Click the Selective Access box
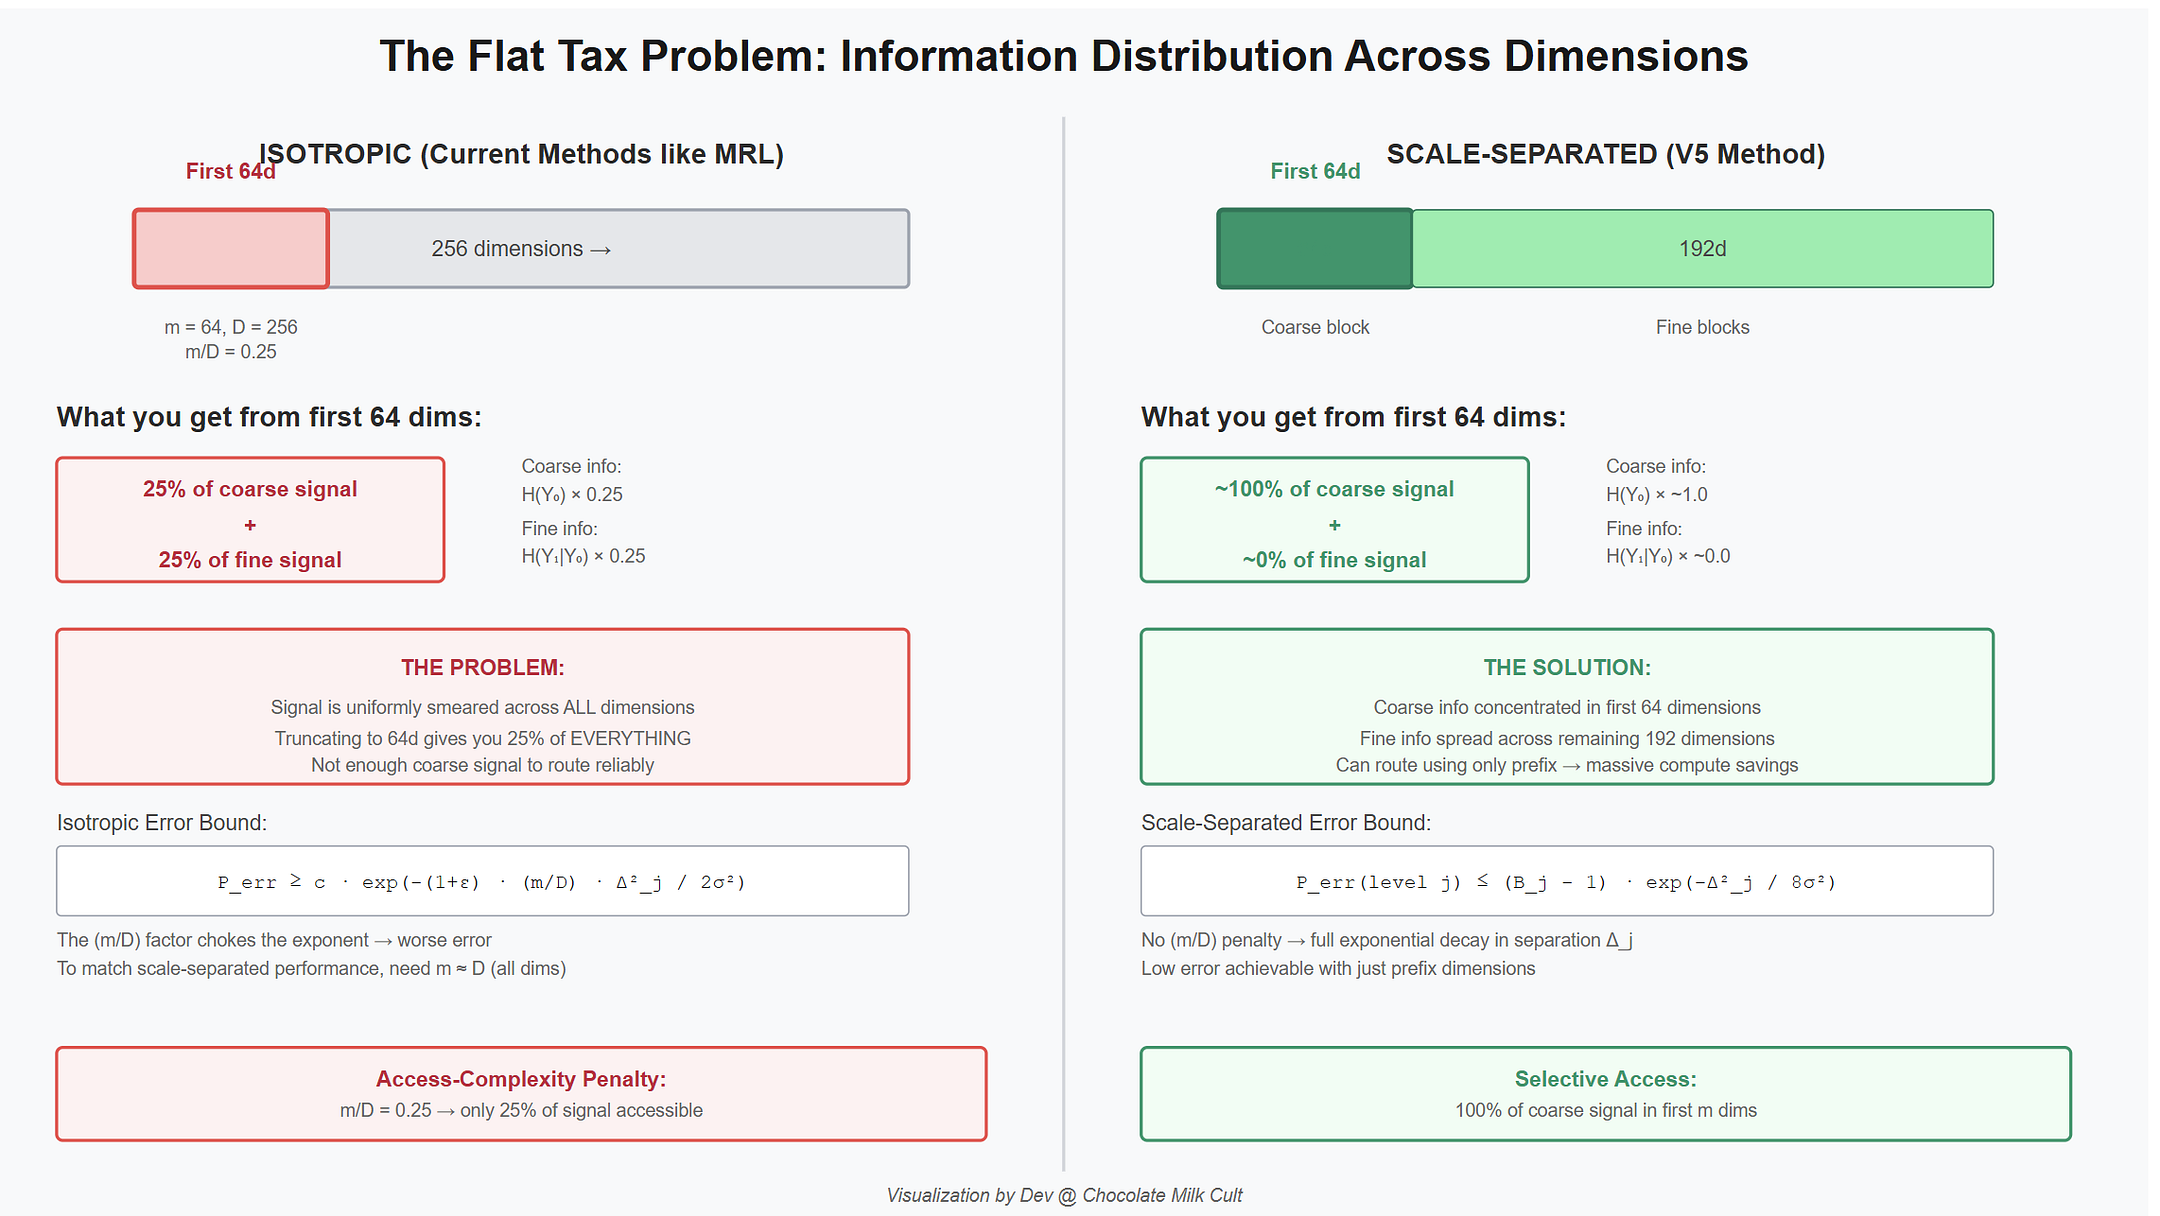Screen dimensions: 2160x1216 pyautogui.click(x=1605, y=1094)
